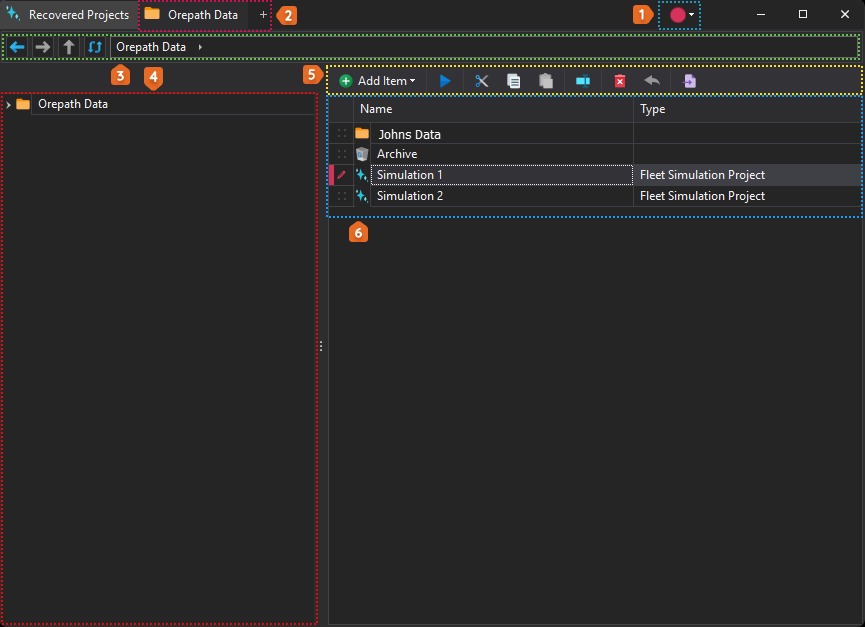Click the Cut scissors icon
The height and width of the screenshot is (627, 865).
(481, 81)
